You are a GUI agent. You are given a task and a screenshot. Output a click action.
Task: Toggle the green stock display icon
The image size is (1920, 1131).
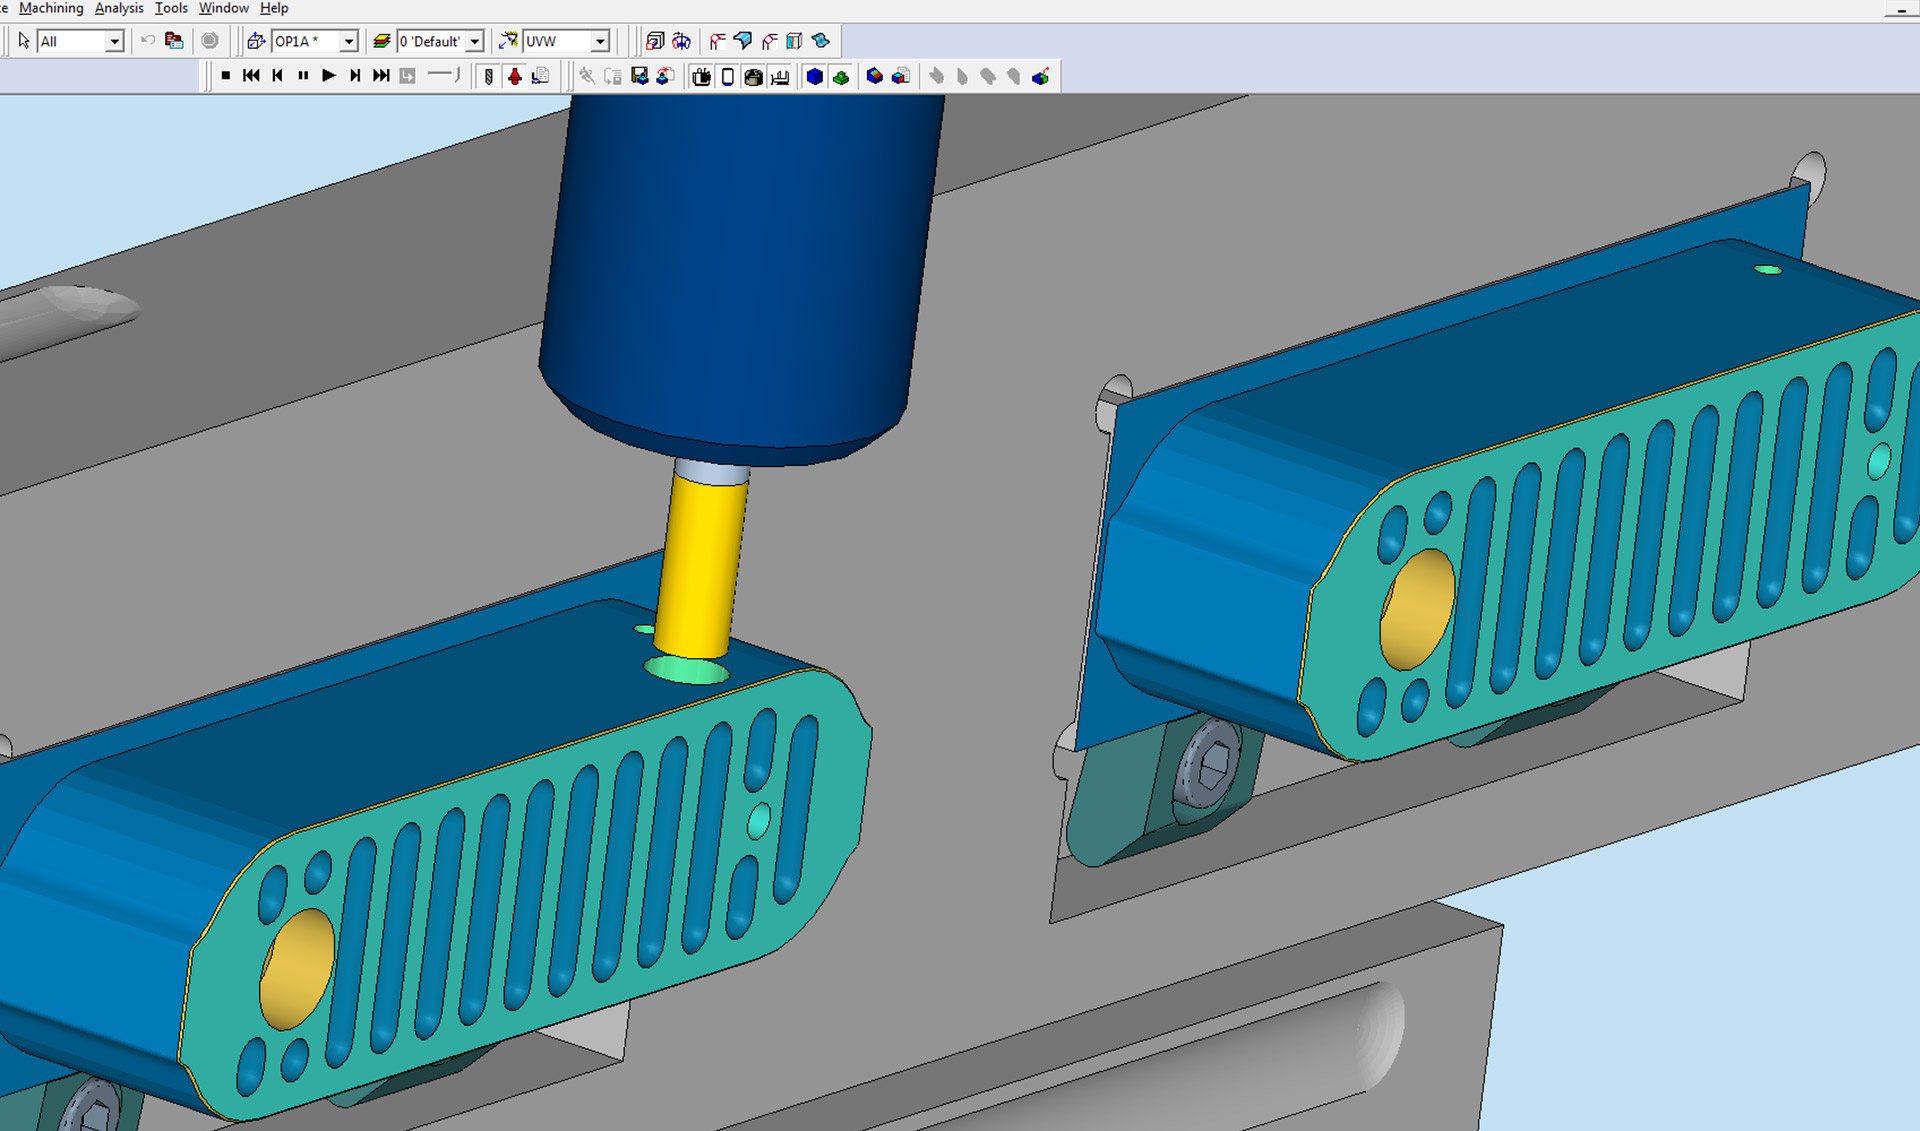pyautogui.click(x=841, y=76)
